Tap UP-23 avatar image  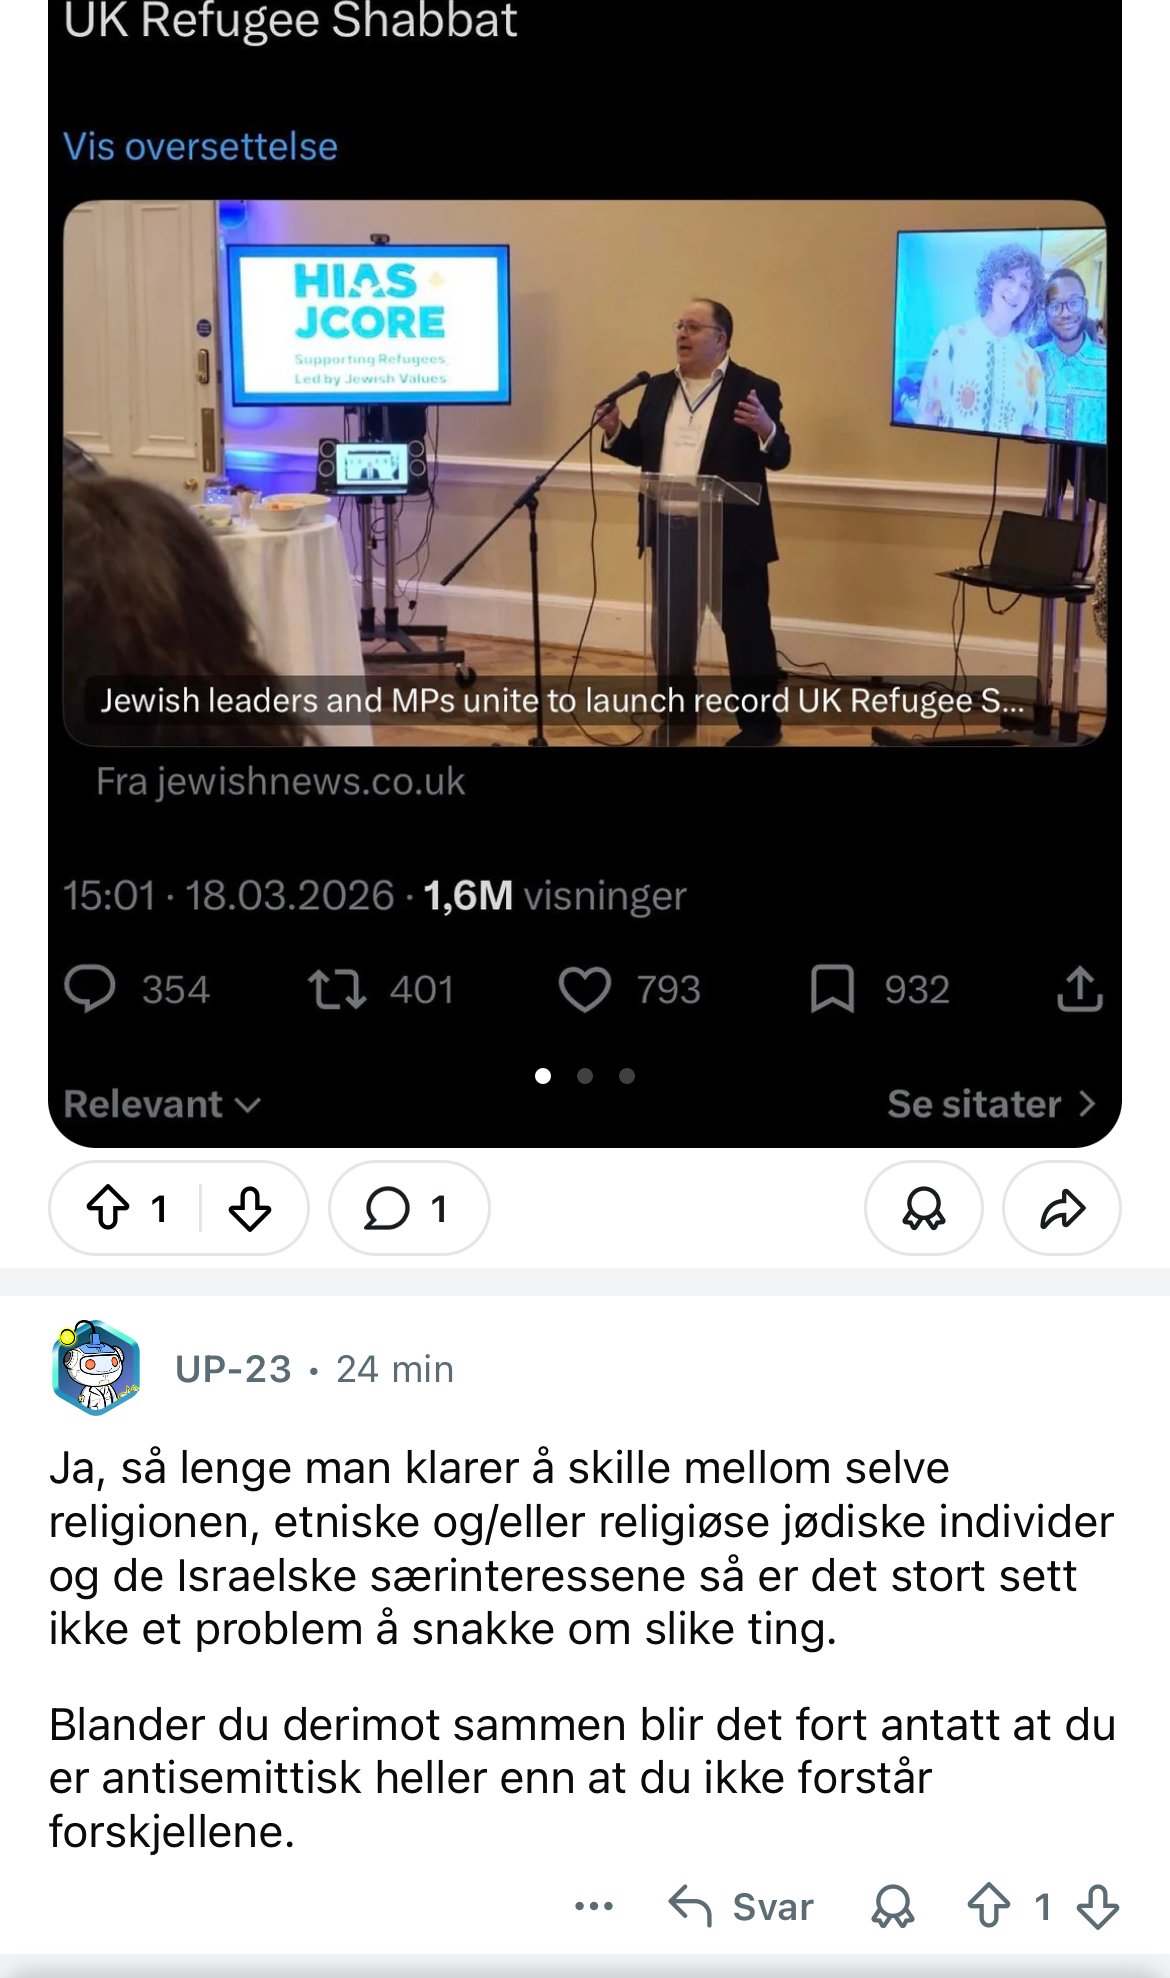(95, 1368)
